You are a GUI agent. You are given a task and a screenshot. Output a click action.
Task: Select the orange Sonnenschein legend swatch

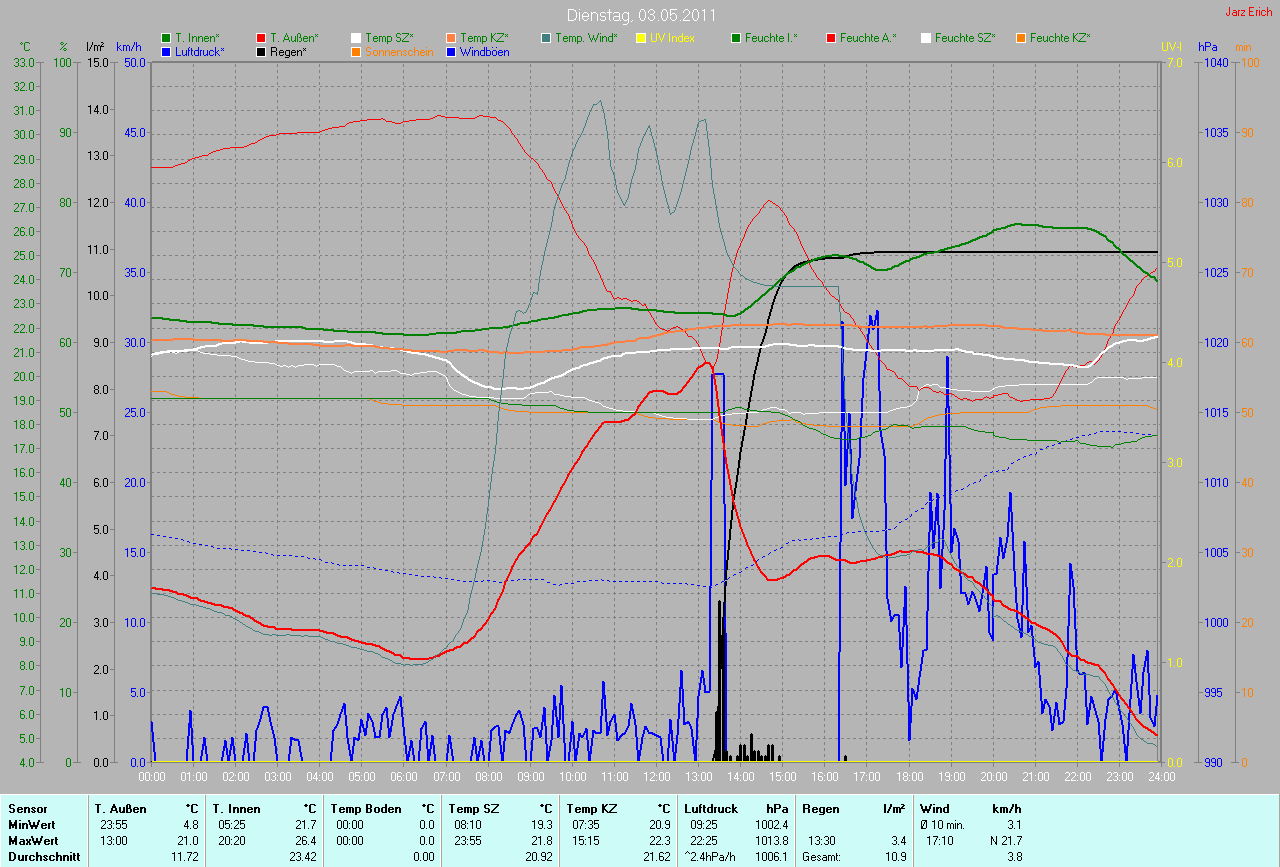tap(357, 51)
